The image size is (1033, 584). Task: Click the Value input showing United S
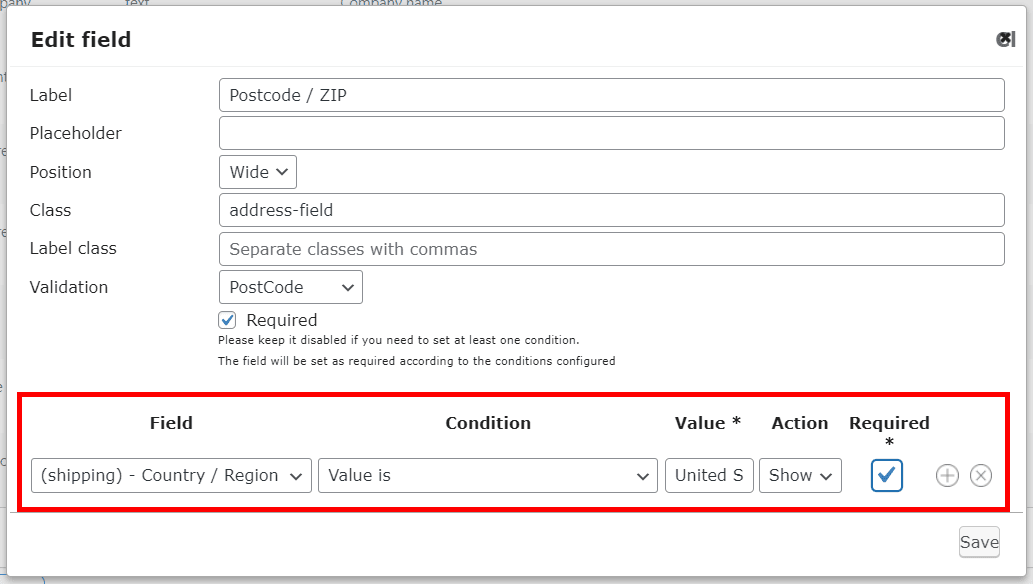click(x=709, y=476)
